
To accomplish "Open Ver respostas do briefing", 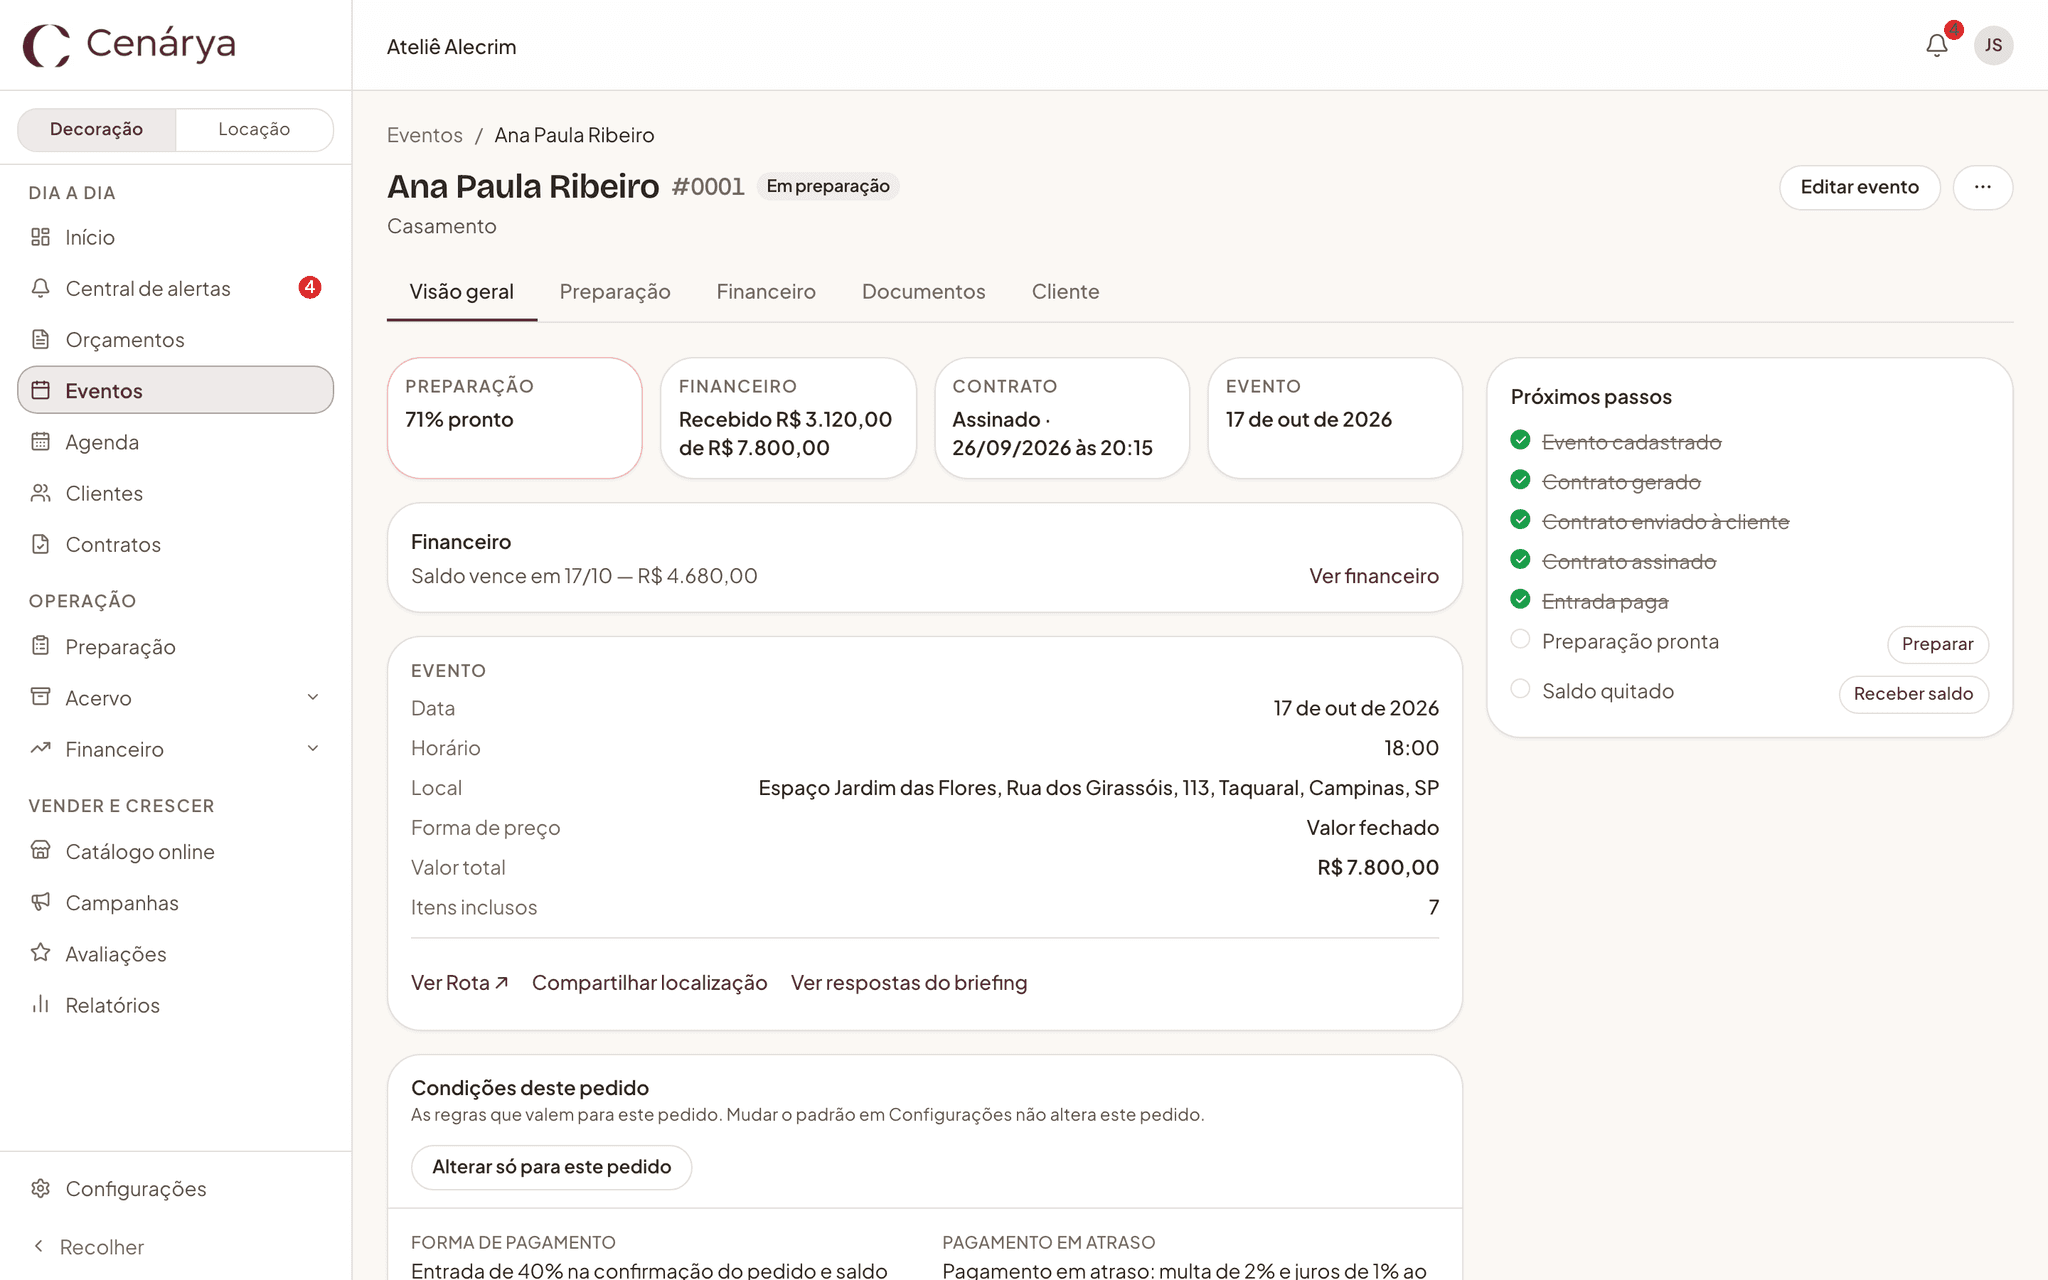I will 909,983.
